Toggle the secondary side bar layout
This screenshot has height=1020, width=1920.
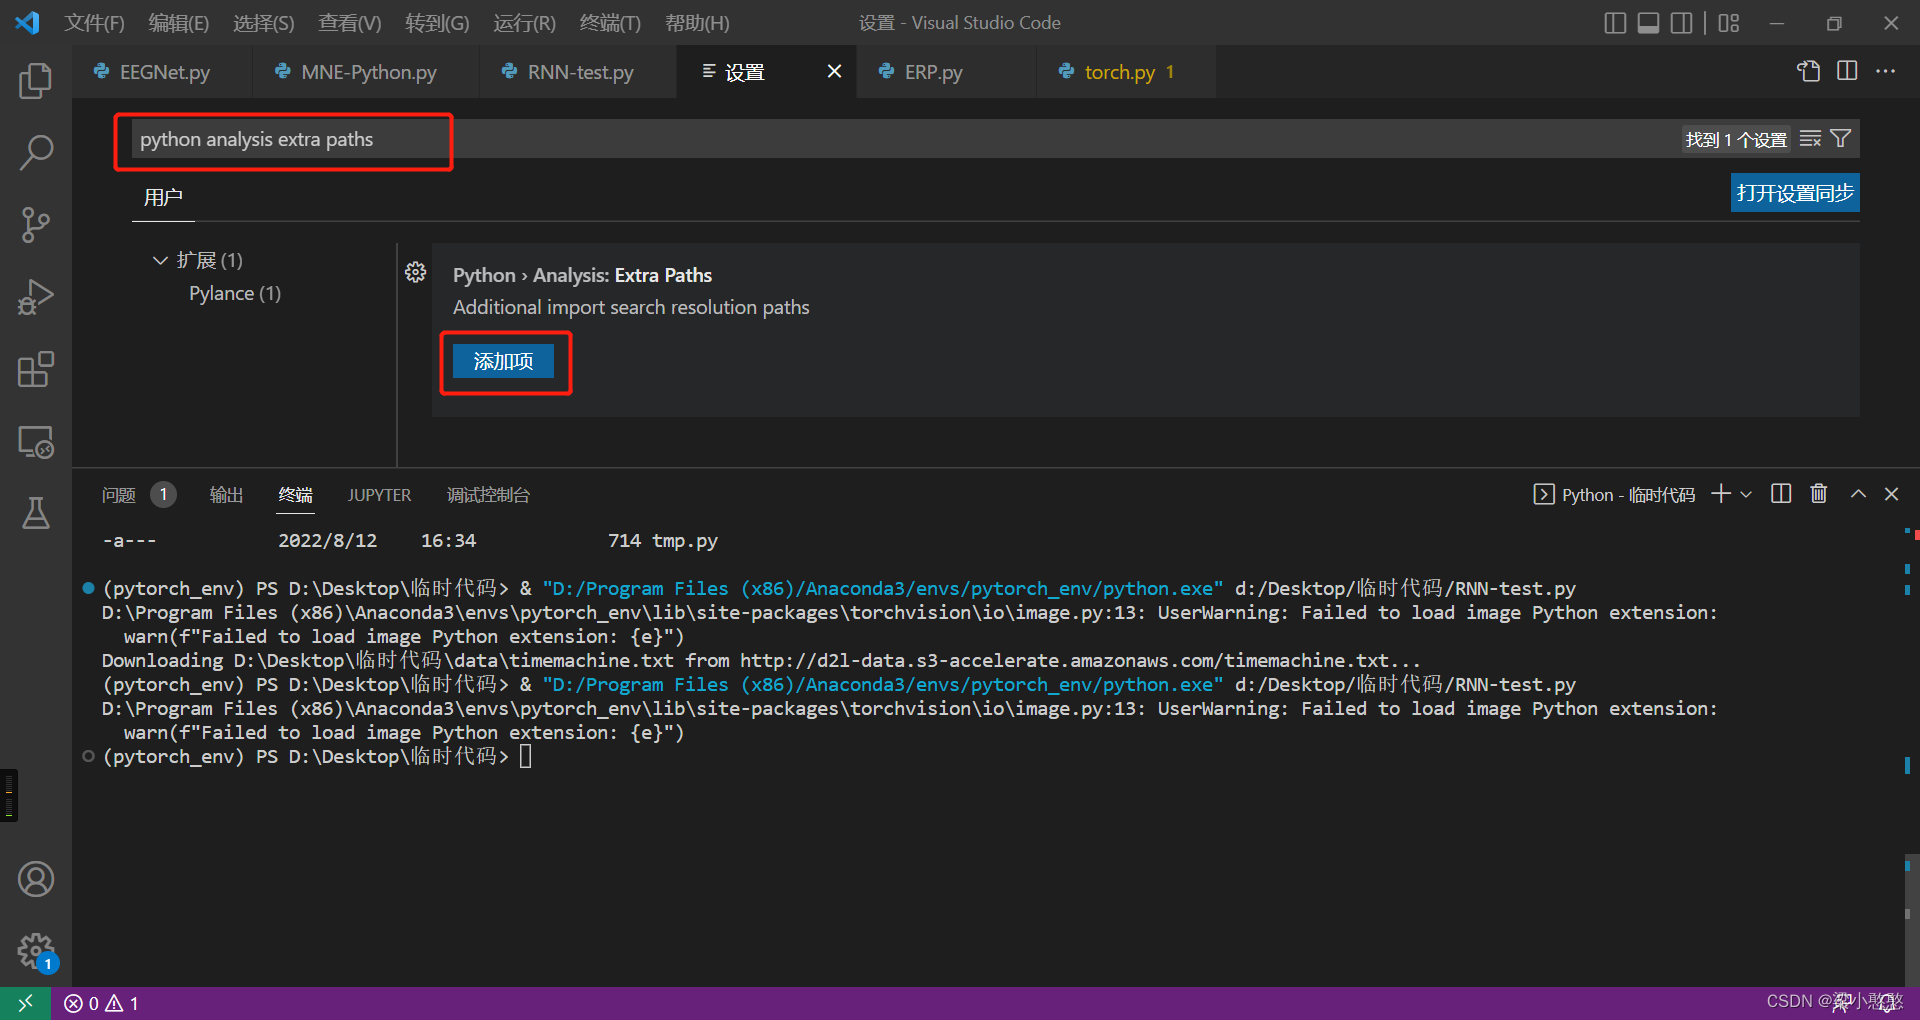point(1682,23)
